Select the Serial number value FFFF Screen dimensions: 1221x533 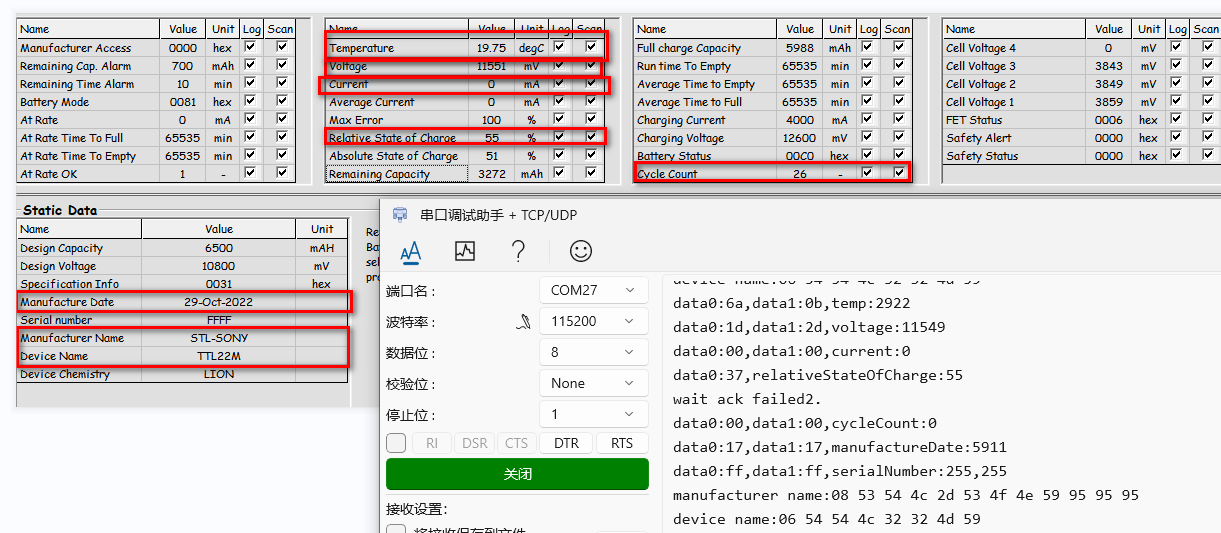click(x=219, y=320)
